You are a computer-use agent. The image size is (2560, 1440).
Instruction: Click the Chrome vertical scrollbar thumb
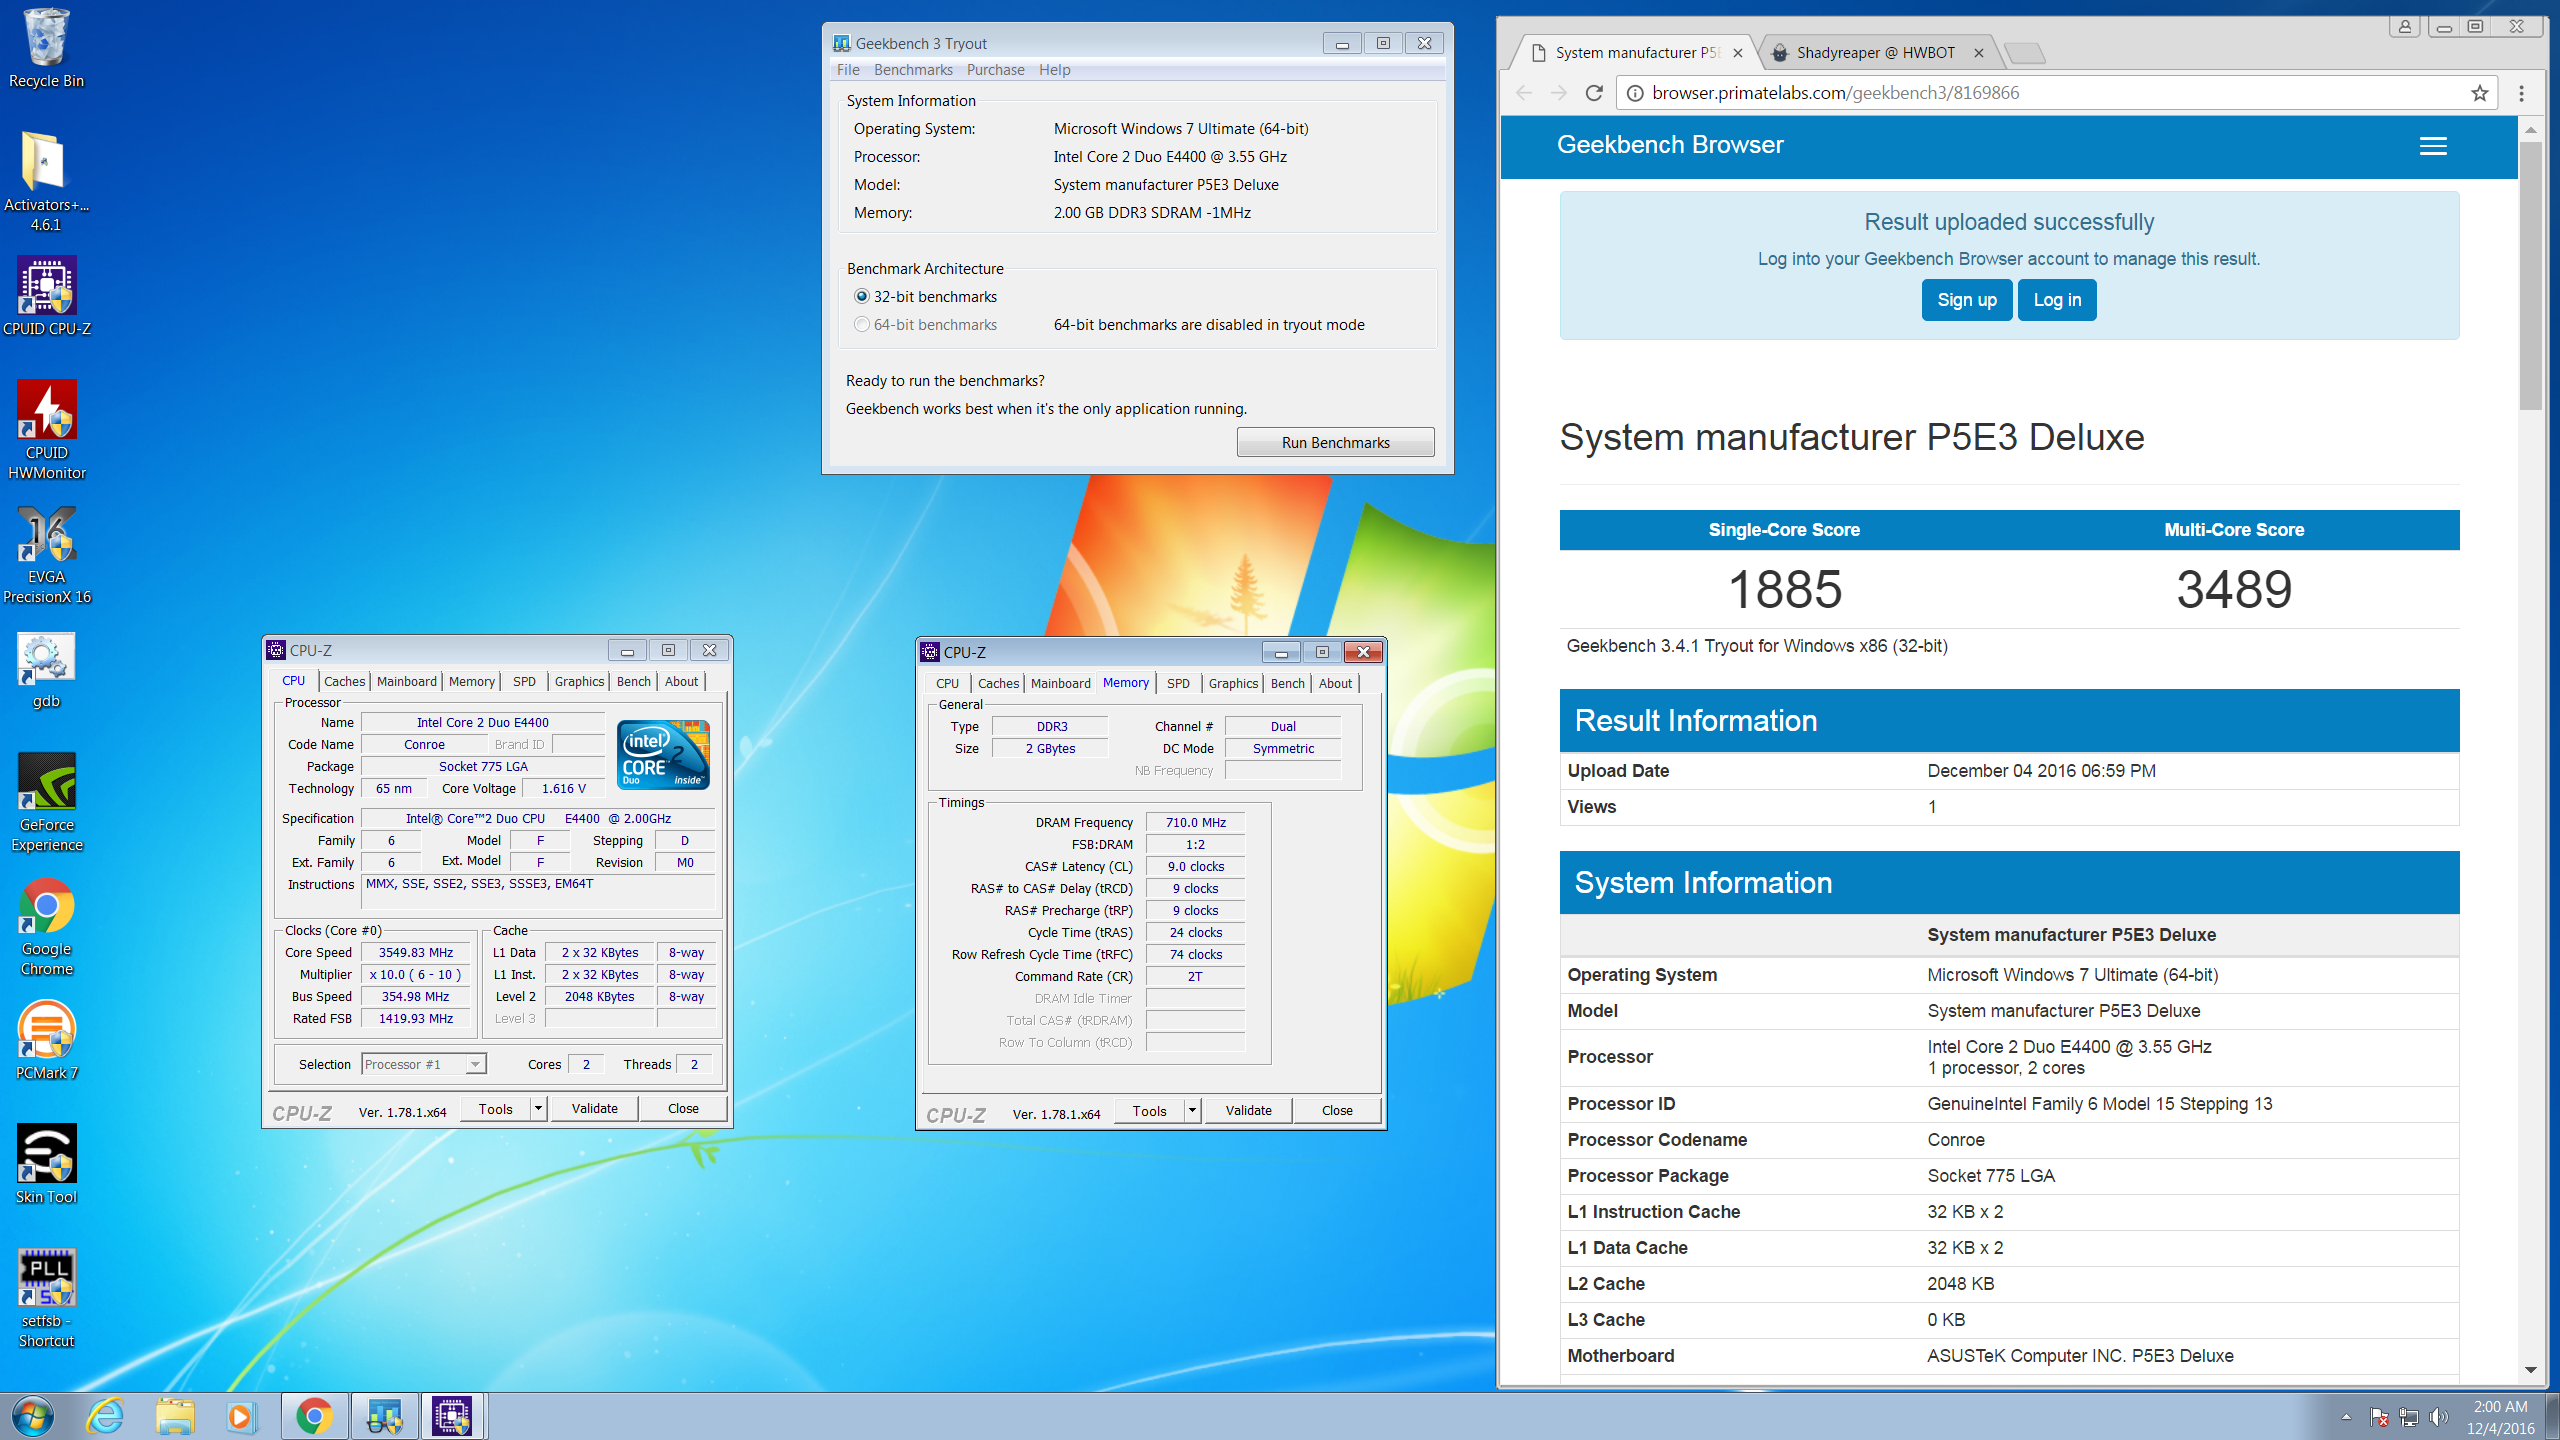2530,275
